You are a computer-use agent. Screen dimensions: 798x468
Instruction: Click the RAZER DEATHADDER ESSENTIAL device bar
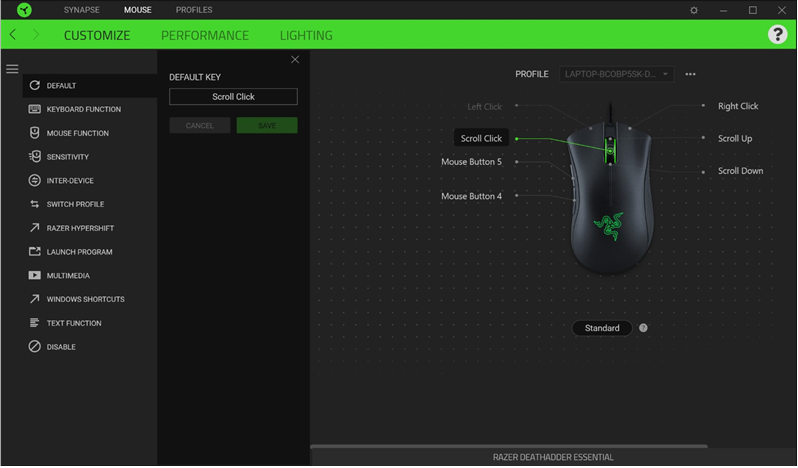553,457
